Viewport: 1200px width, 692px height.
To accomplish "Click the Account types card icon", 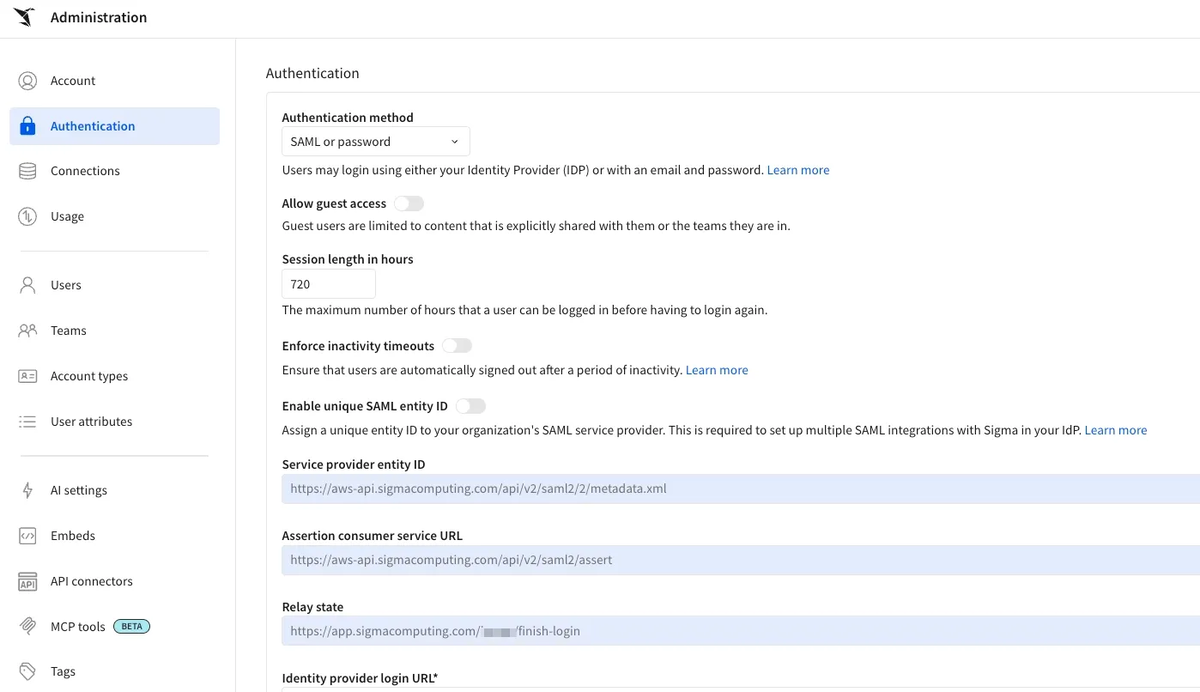I will pos(28,376).
